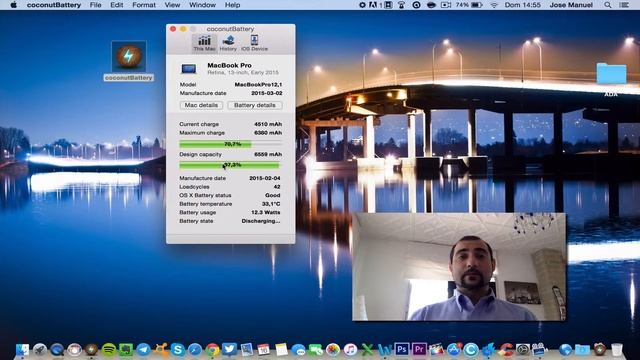This screenshot has height=360, width=640.
Task: Open Telegram from the dock
Action: coord(143,349)
